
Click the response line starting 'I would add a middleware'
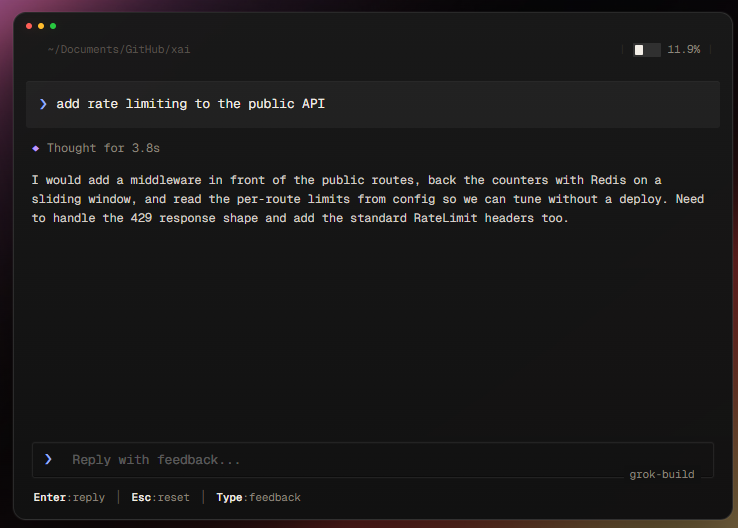(x=346, y=180)
